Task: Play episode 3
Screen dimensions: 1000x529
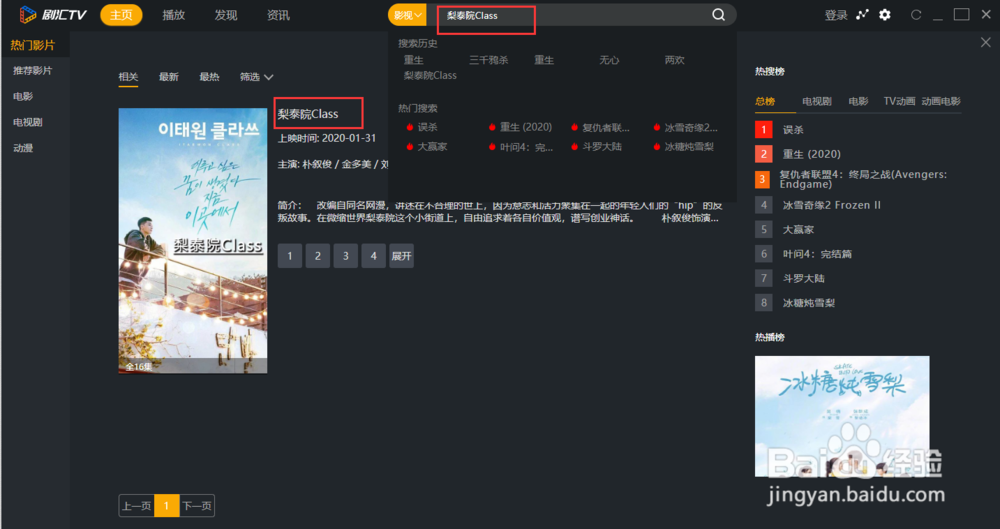Action: pos(346,256)
